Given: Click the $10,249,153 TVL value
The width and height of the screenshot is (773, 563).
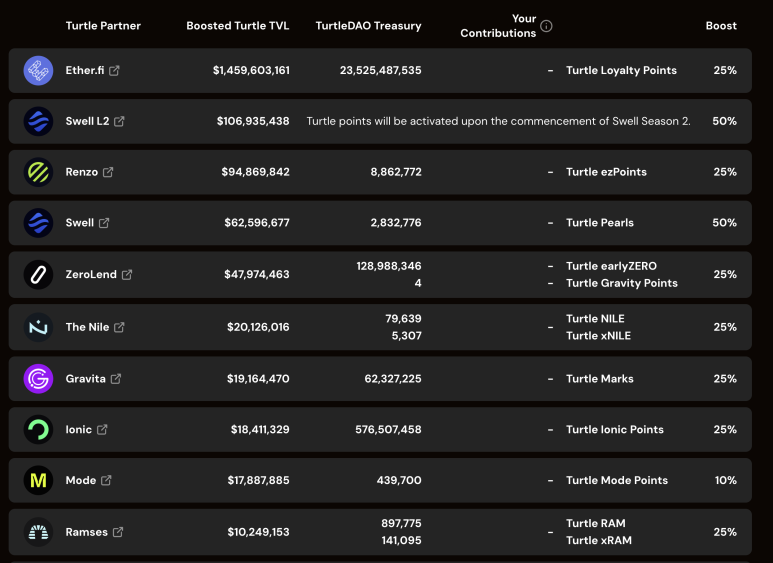Looking at the screenshot, I should coord(258,532).
